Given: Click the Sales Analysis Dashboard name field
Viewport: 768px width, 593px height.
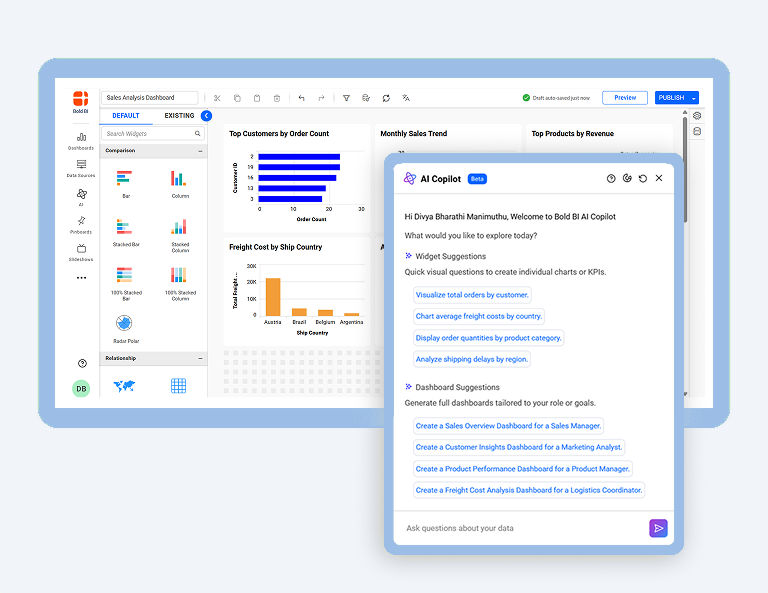Looking at the screenshot, I should pyautogui.click(x=149, y=97).
